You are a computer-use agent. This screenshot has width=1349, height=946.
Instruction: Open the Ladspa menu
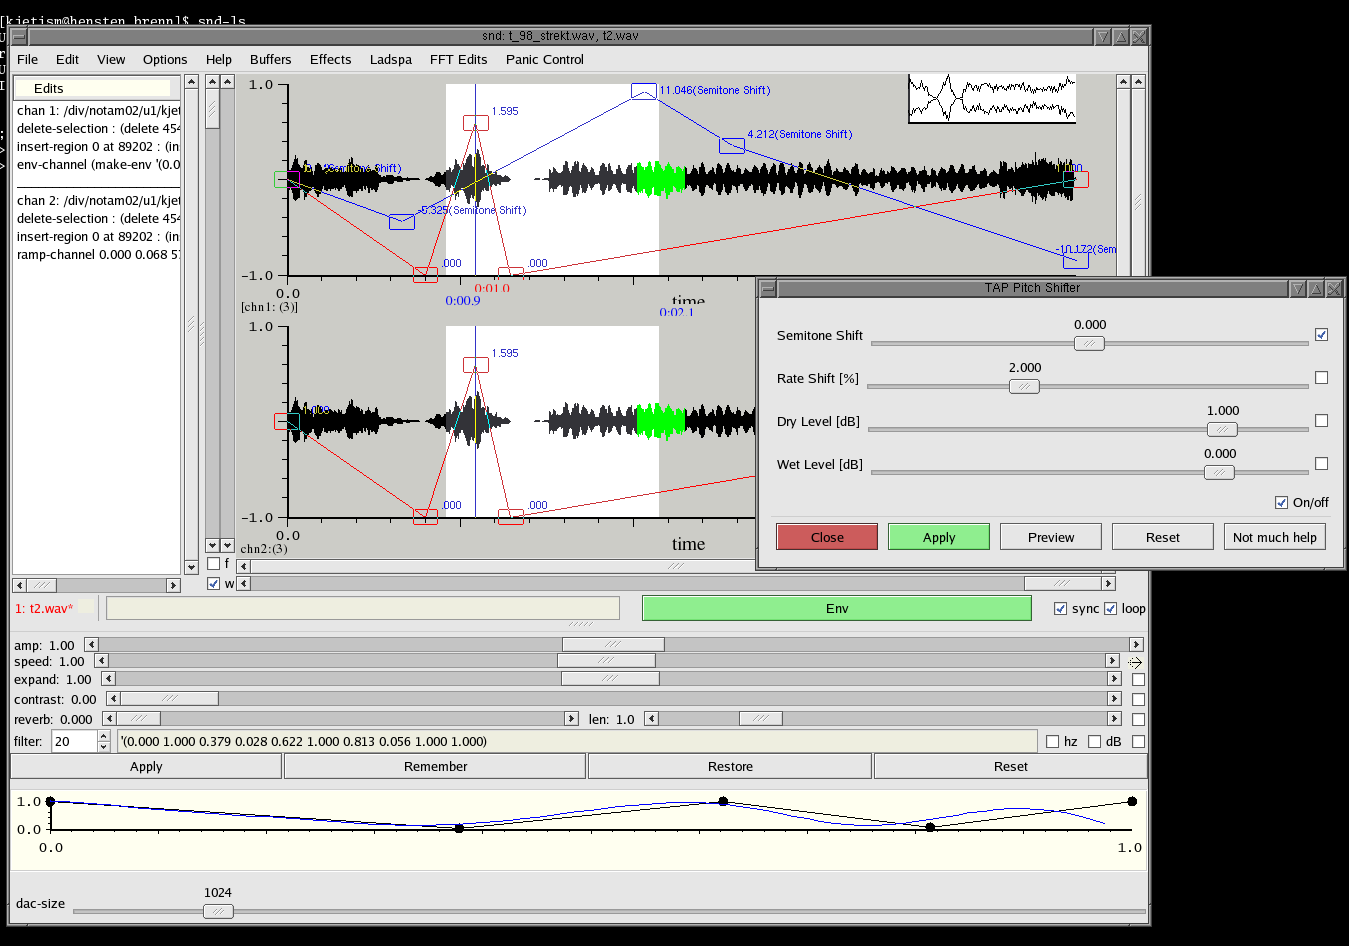(390, 60)
